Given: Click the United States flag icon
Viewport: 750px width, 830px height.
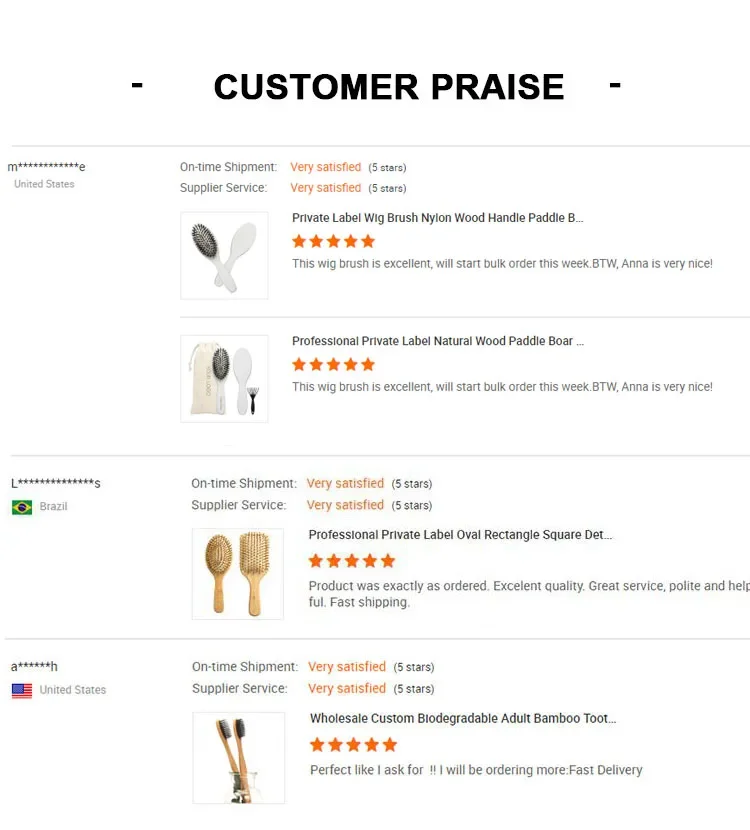Looking at the screenshot, I should (22, 691).
